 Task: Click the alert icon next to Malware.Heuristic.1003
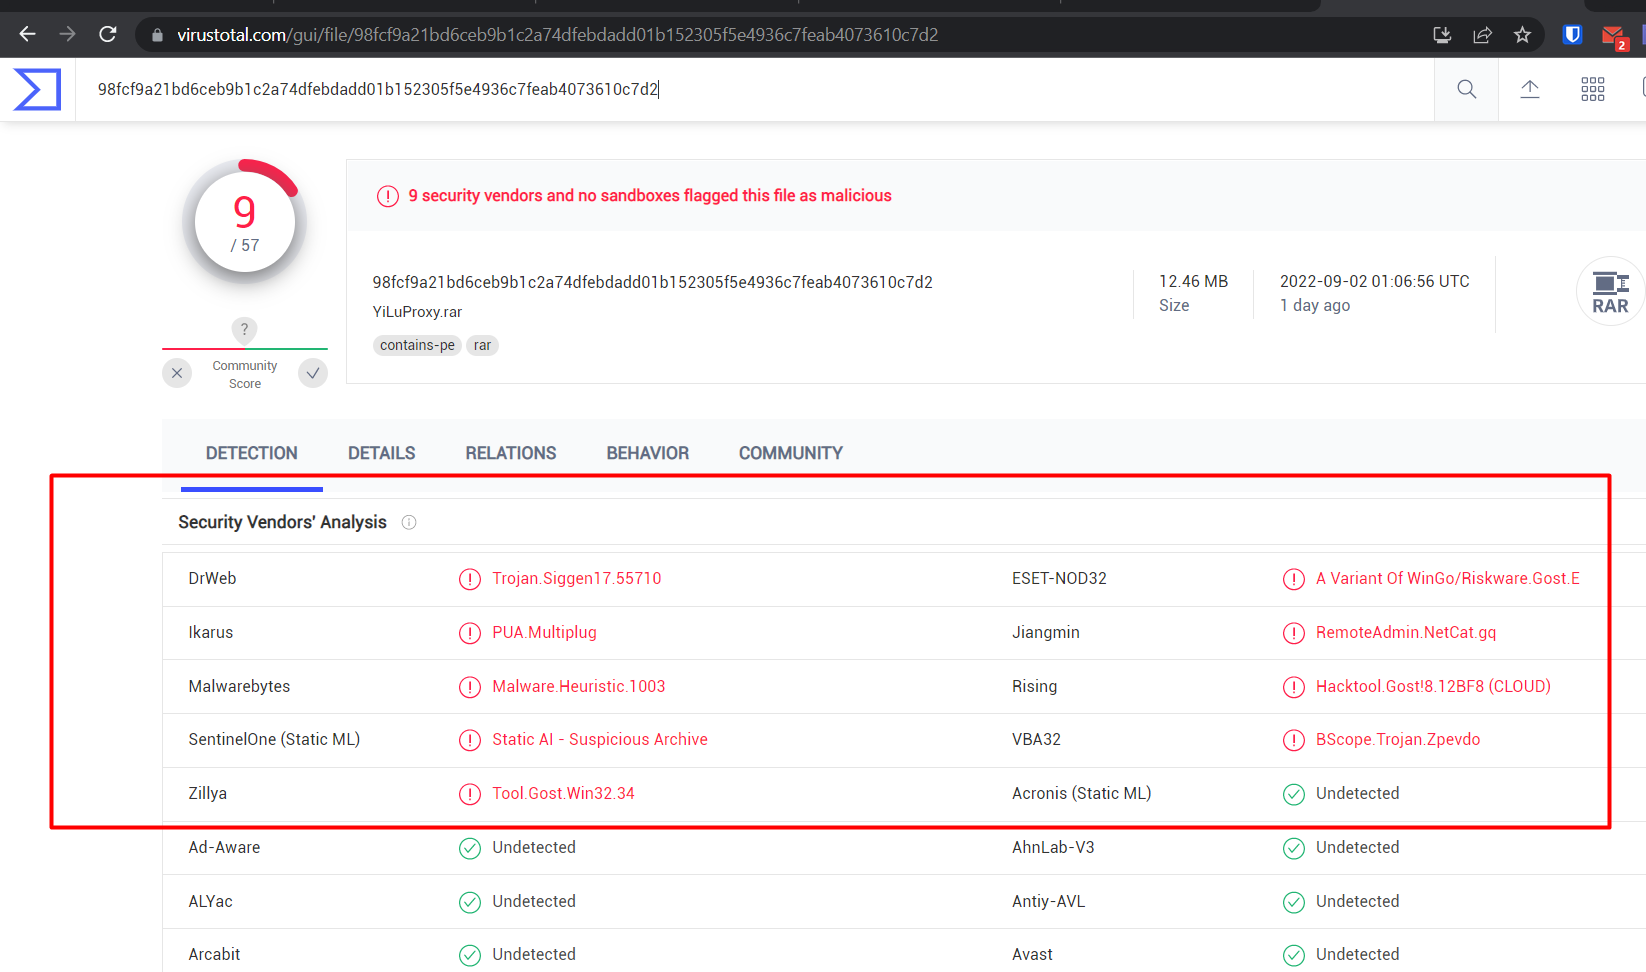click(470, 687)
